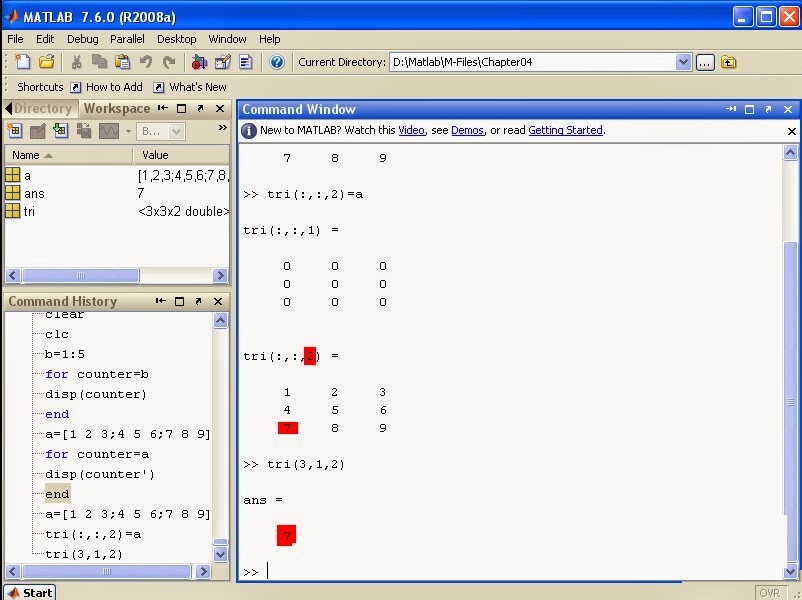Switch to the Workspace tab
Image resolution: width=802 pixels, height=600 pixels.
117,108
